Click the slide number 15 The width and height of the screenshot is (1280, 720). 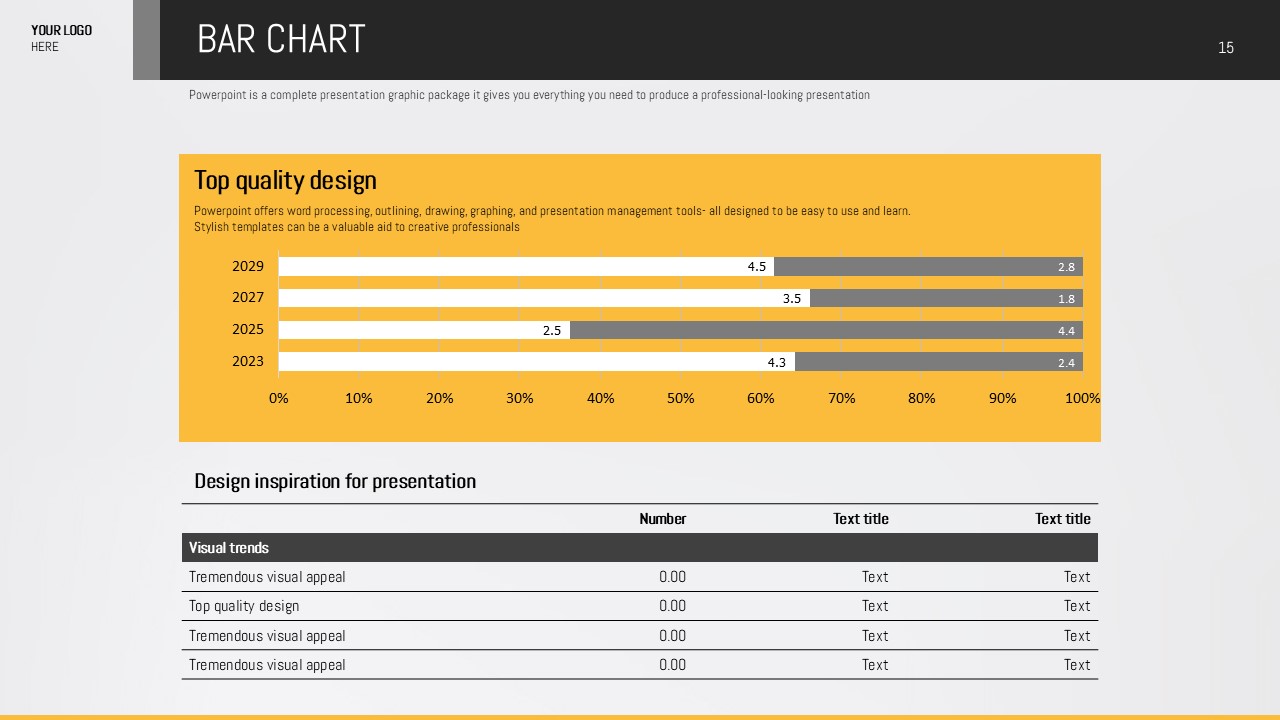pos(1225,48)
